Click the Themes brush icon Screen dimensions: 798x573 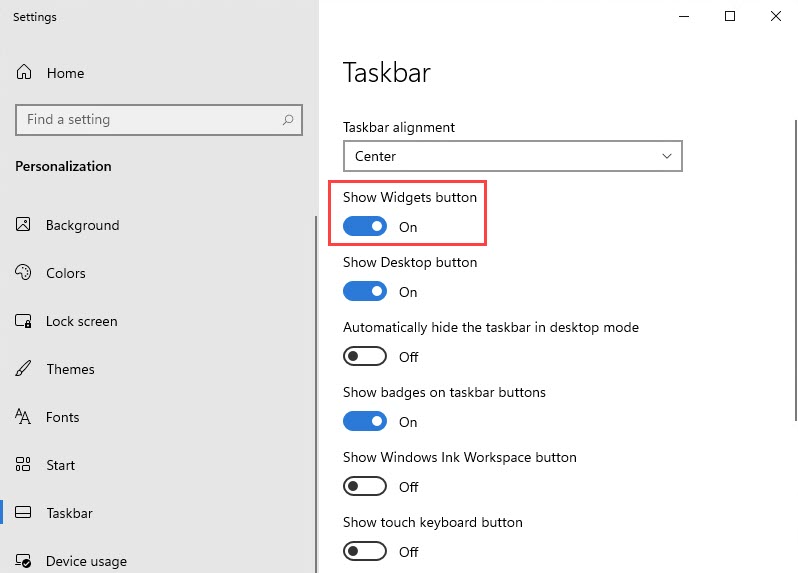tap(23, 368)
